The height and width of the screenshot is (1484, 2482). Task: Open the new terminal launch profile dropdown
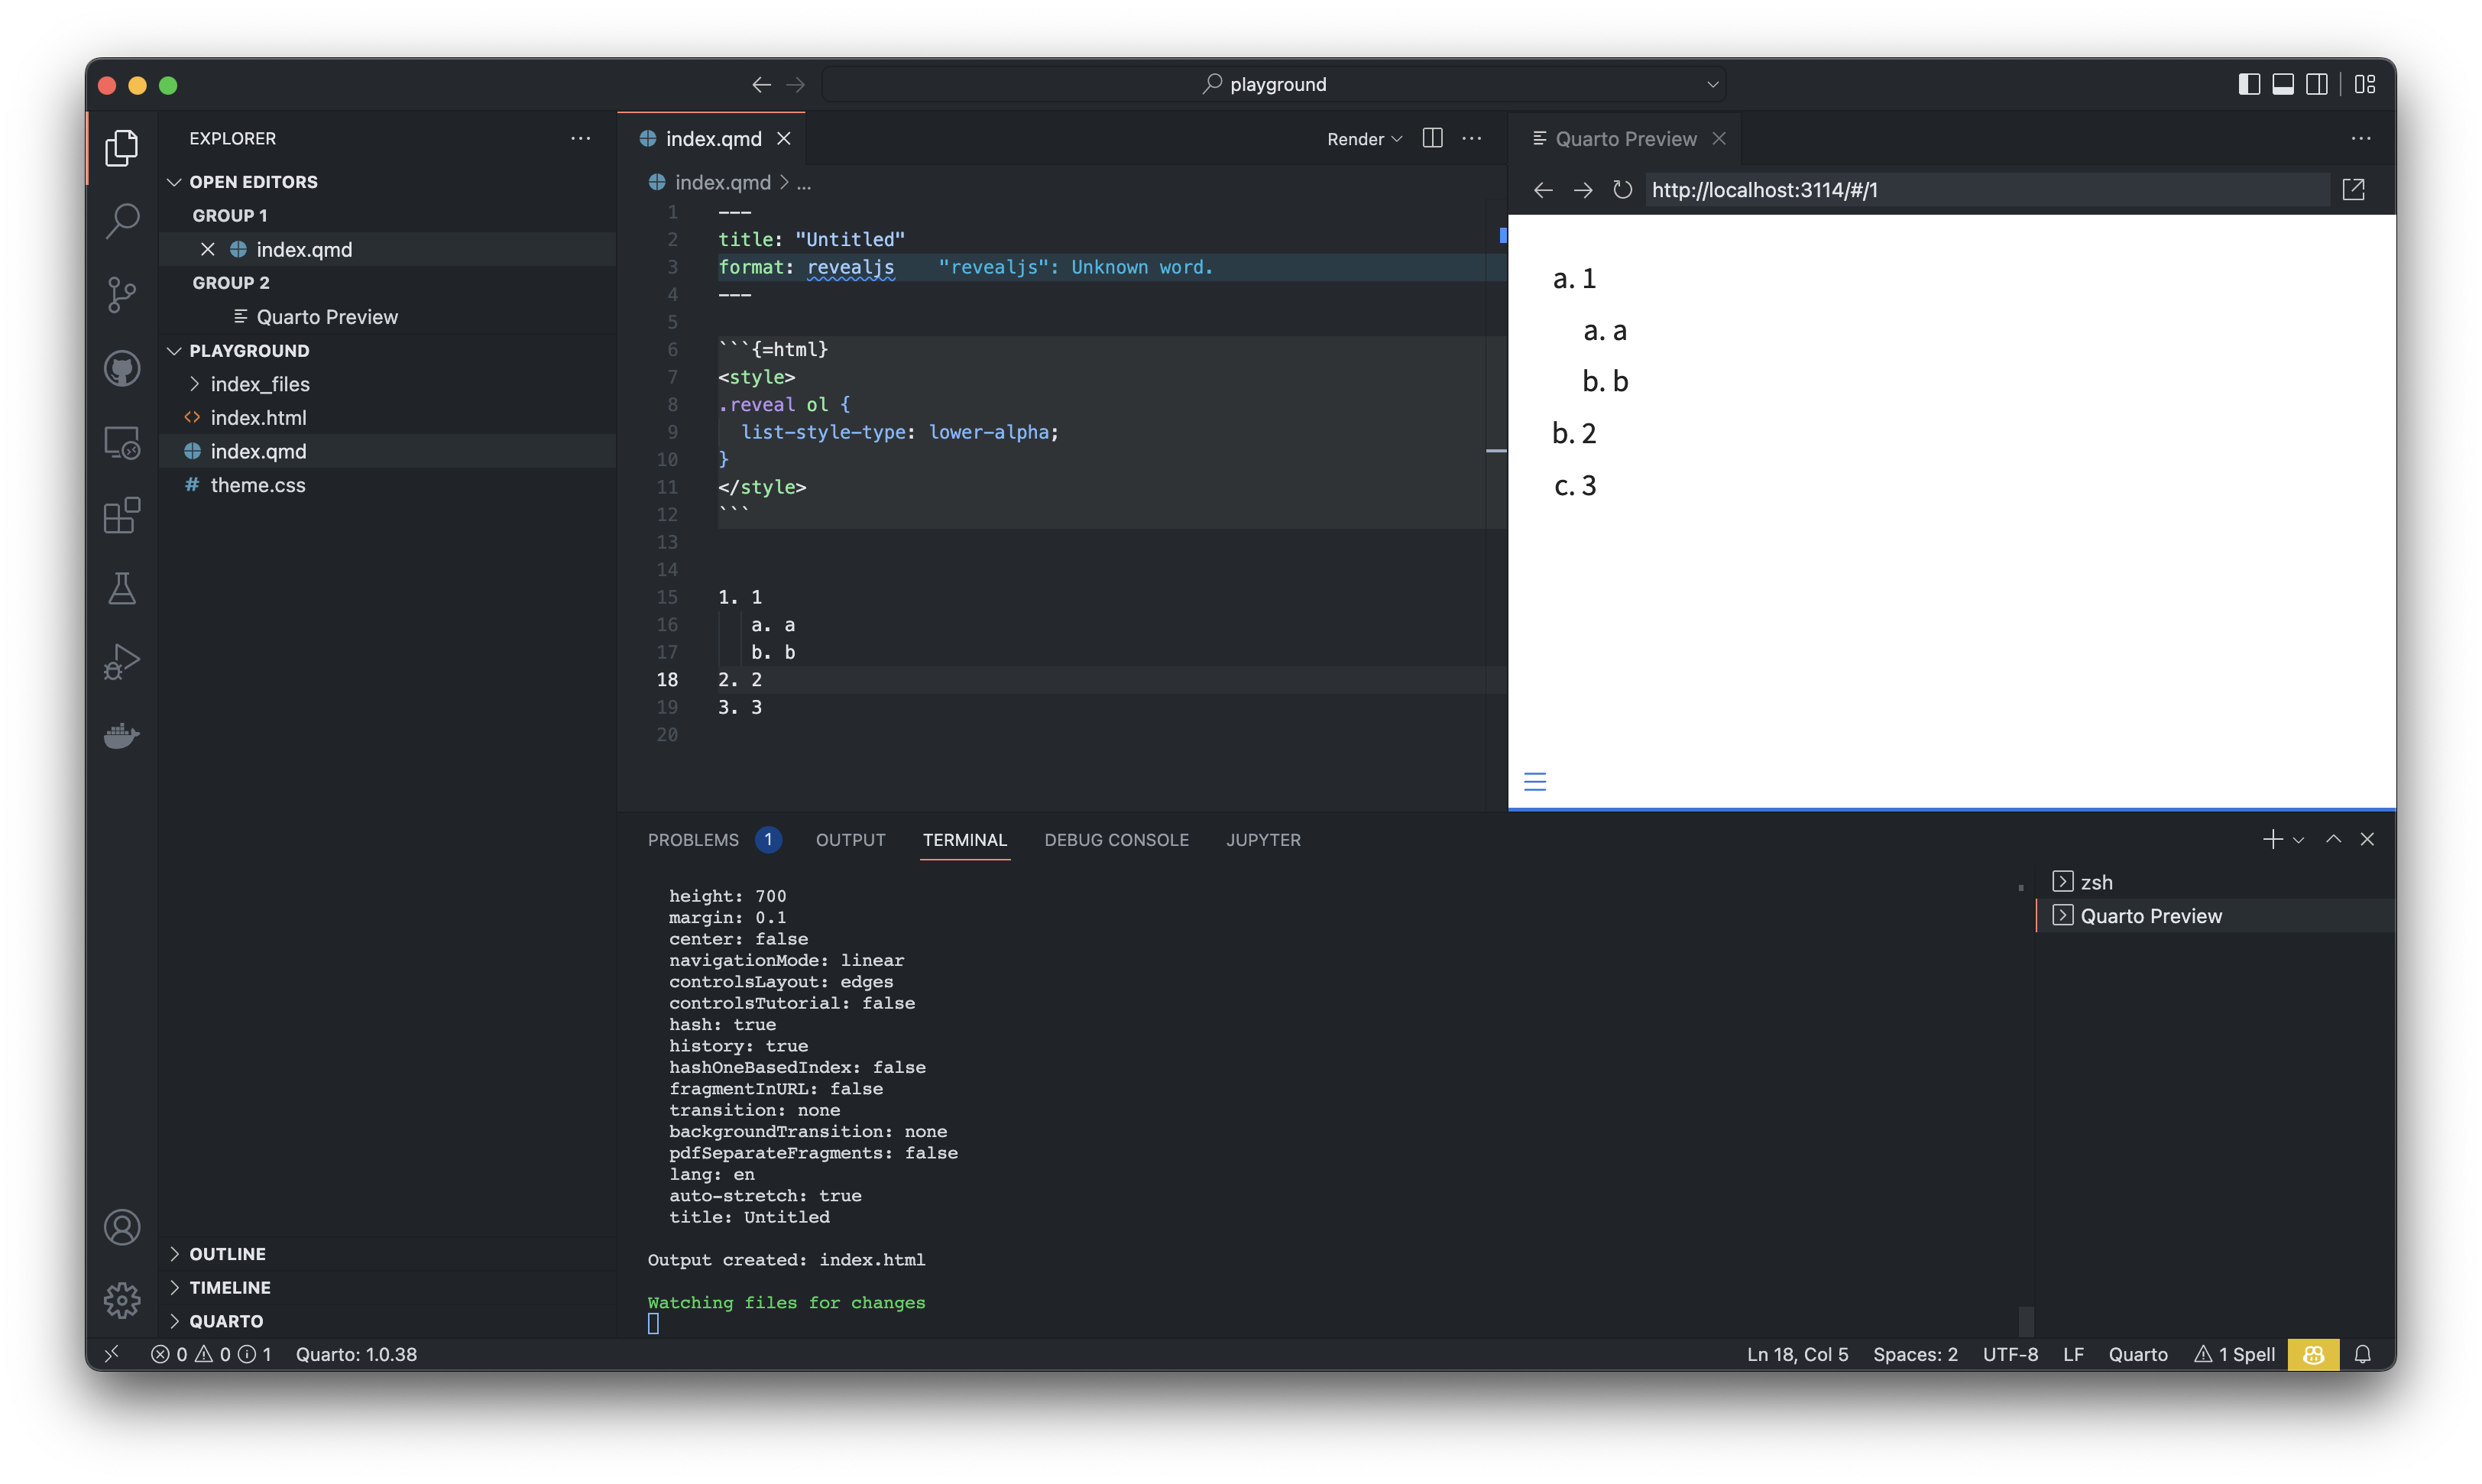(x=2298, y=840)
